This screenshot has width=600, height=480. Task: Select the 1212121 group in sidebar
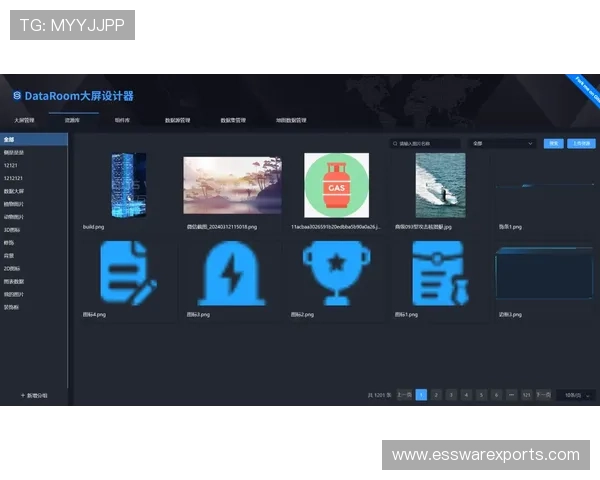coord(34,178)
